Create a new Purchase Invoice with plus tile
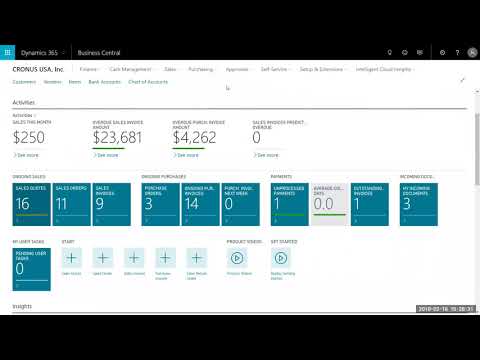This screenshot has width=480, height=360. 165,258
